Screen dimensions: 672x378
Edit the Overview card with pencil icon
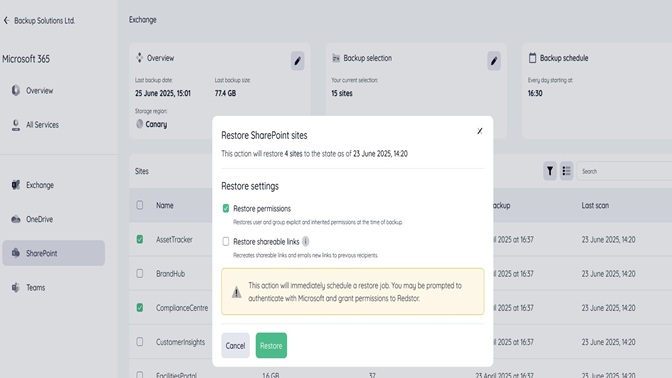(297, 61)
